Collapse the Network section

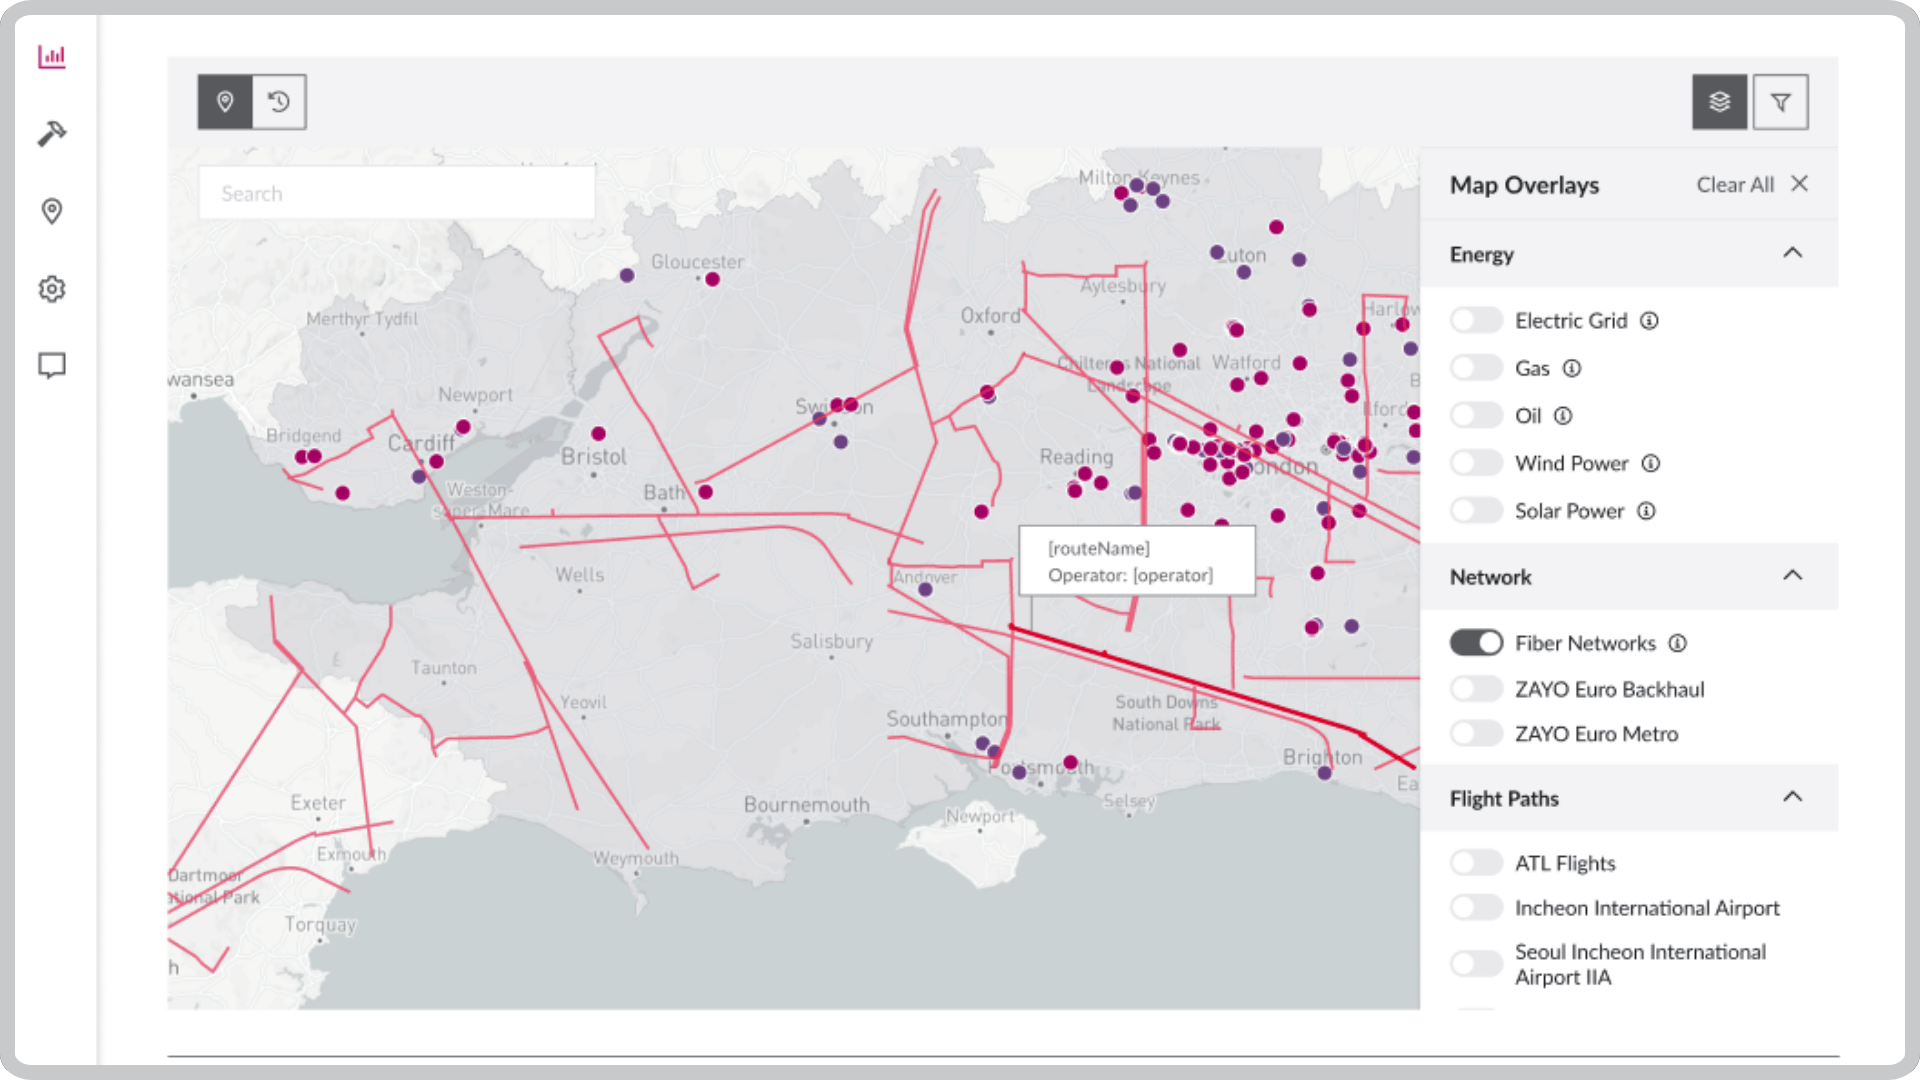pyautogui.click(x=1793, y=576)
